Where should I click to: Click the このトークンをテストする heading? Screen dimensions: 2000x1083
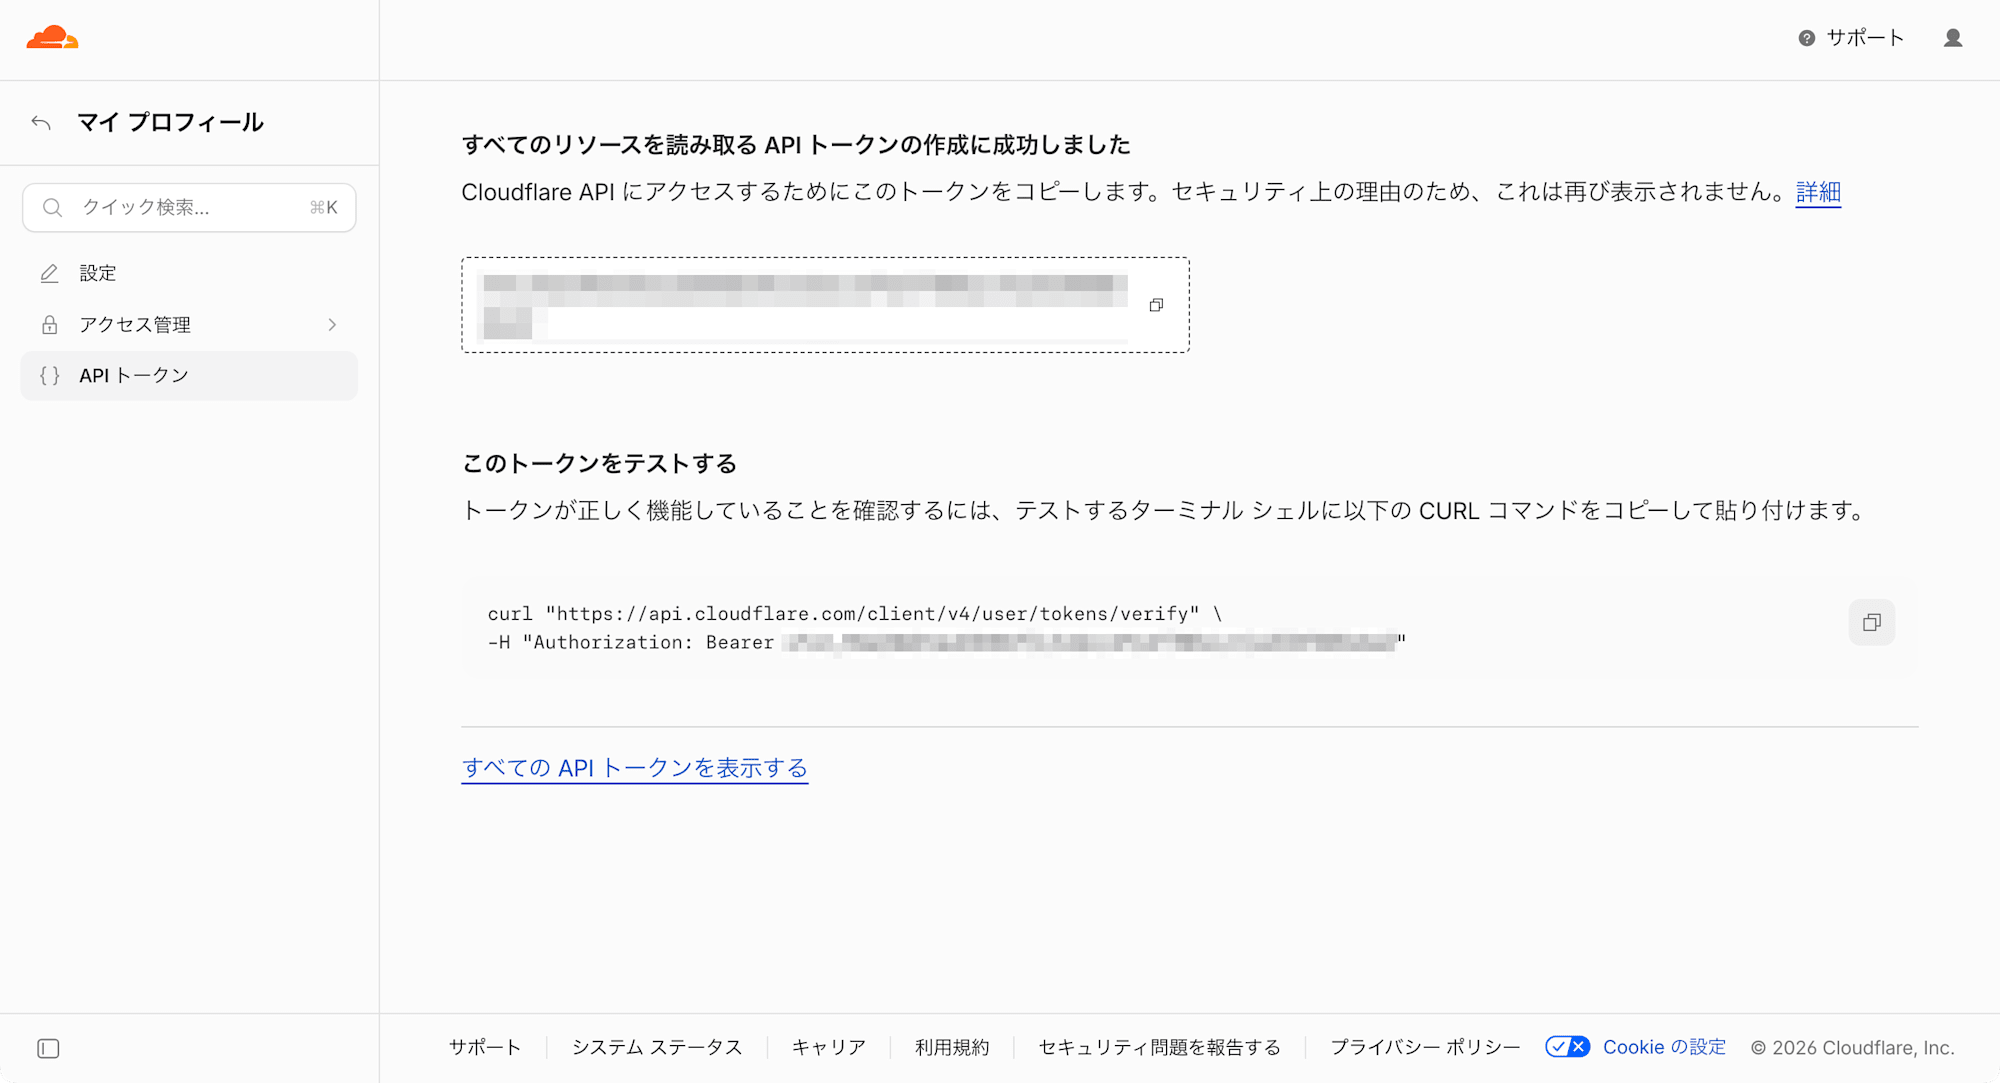click(x=600, y=464)
